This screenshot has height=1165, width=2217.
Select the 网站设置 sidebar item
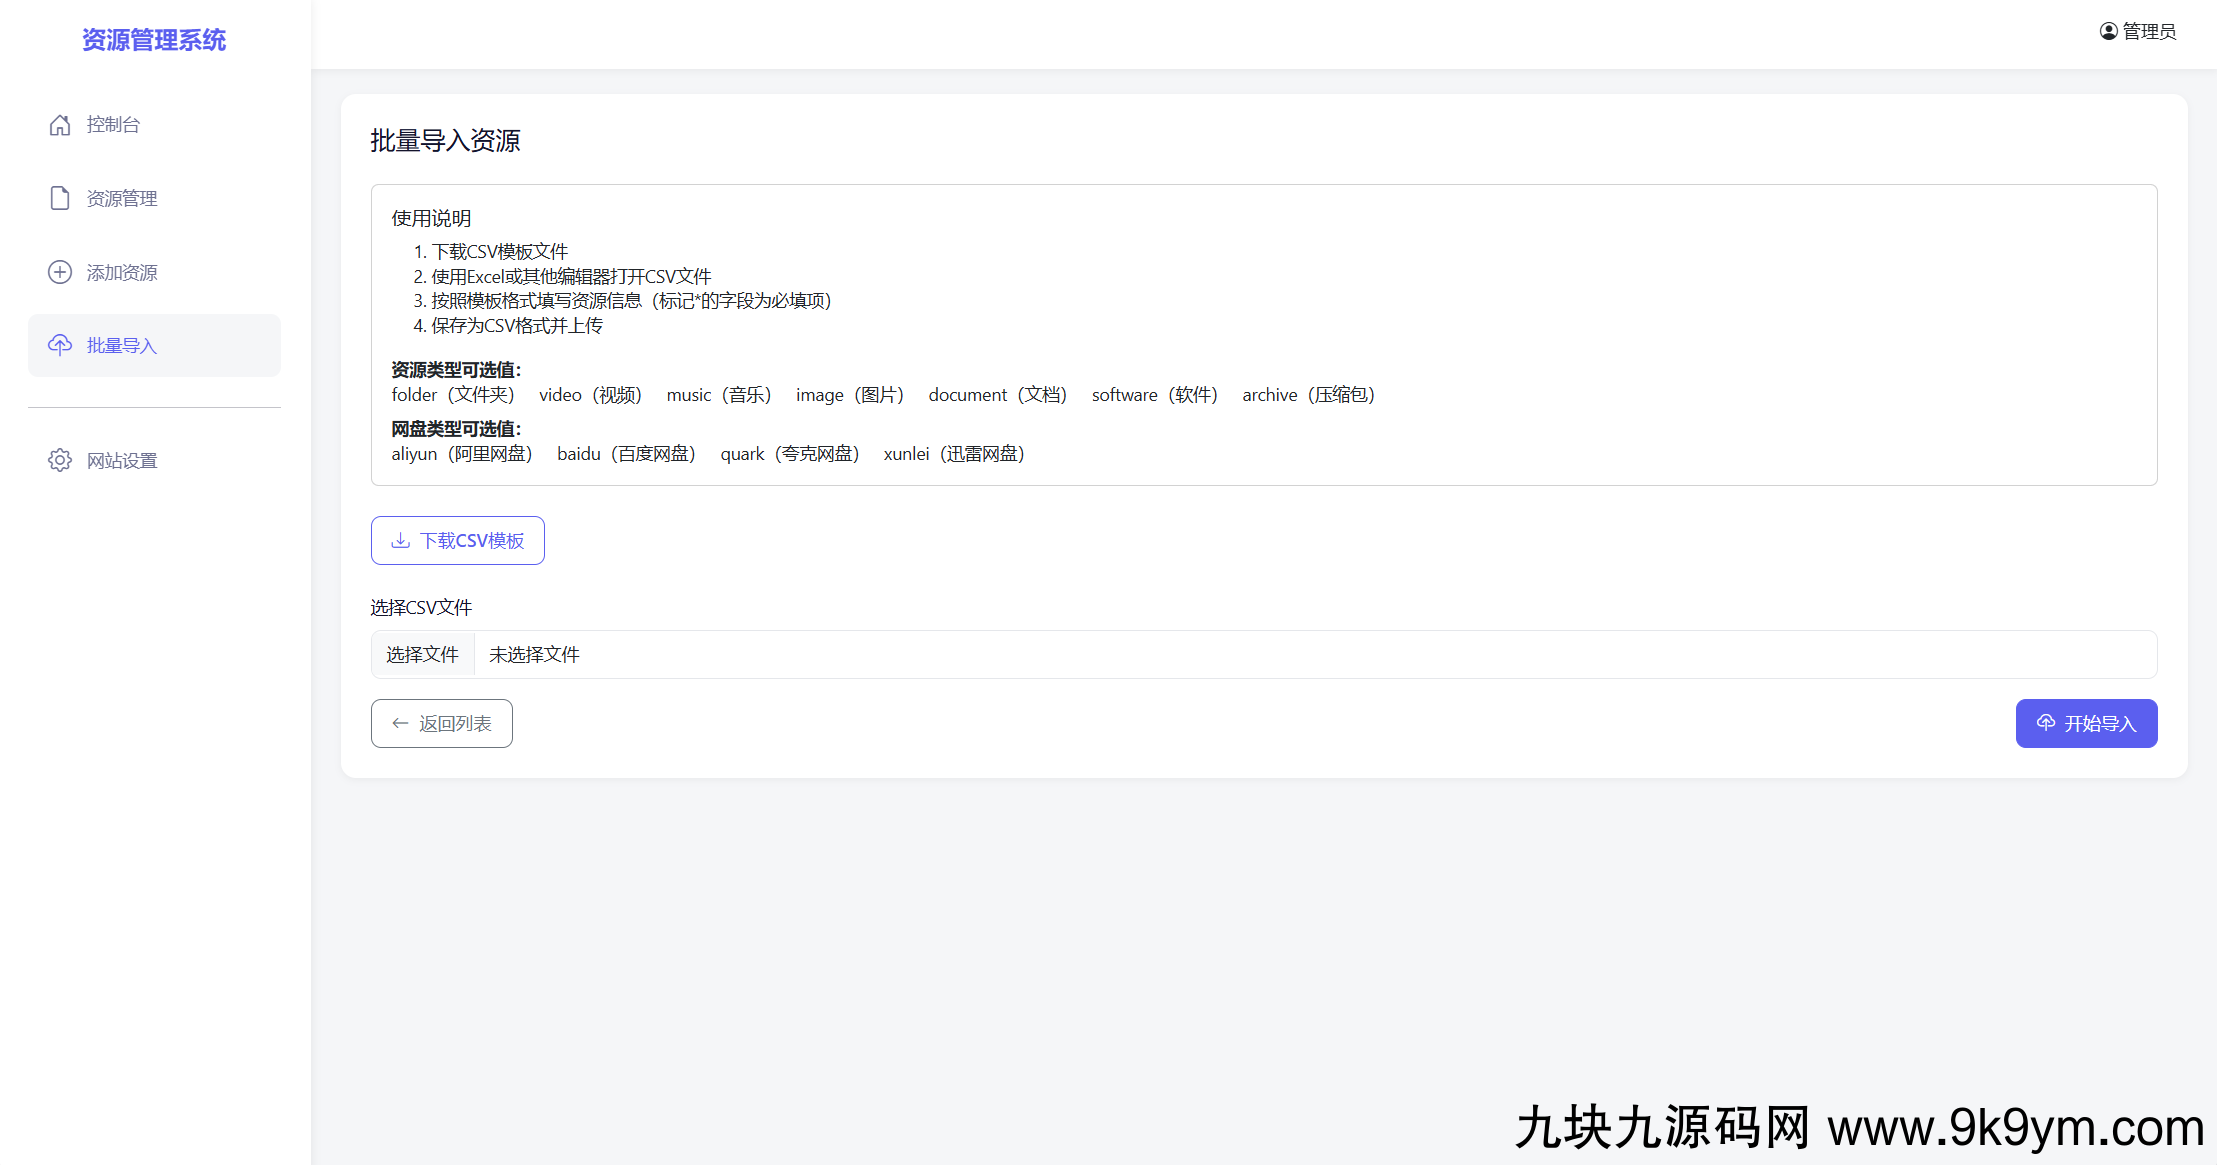click(x=122, y=460)
